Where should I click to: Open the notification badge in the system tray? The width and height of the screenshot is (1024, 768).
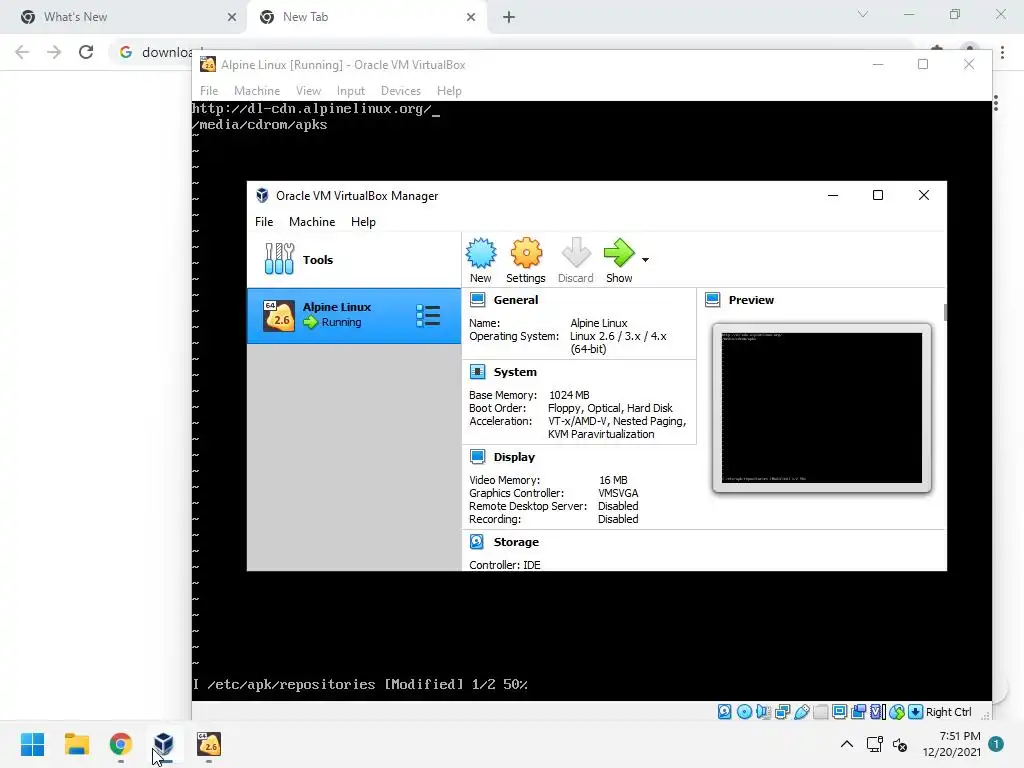pyautogui.click(x=996, y=744)
